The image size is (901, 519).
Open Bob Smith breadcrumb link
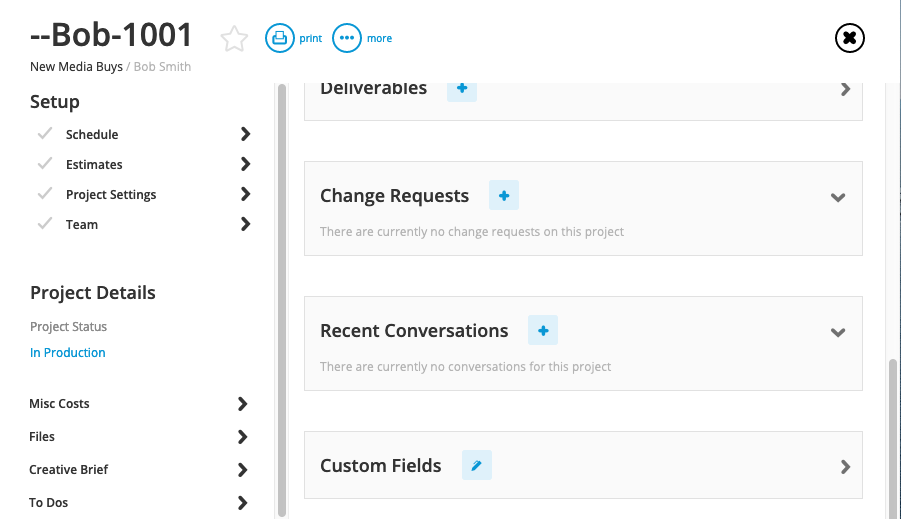click(162, 67)
